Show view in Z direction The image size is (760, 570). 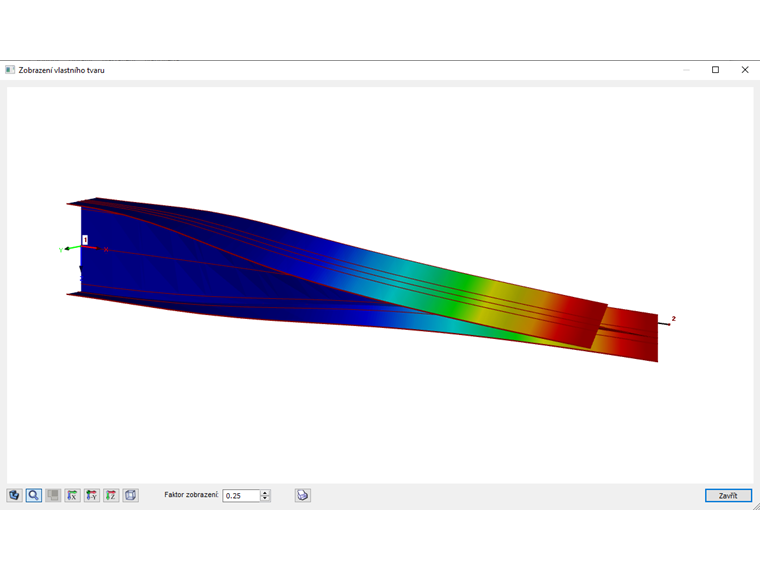coord(111,495)
